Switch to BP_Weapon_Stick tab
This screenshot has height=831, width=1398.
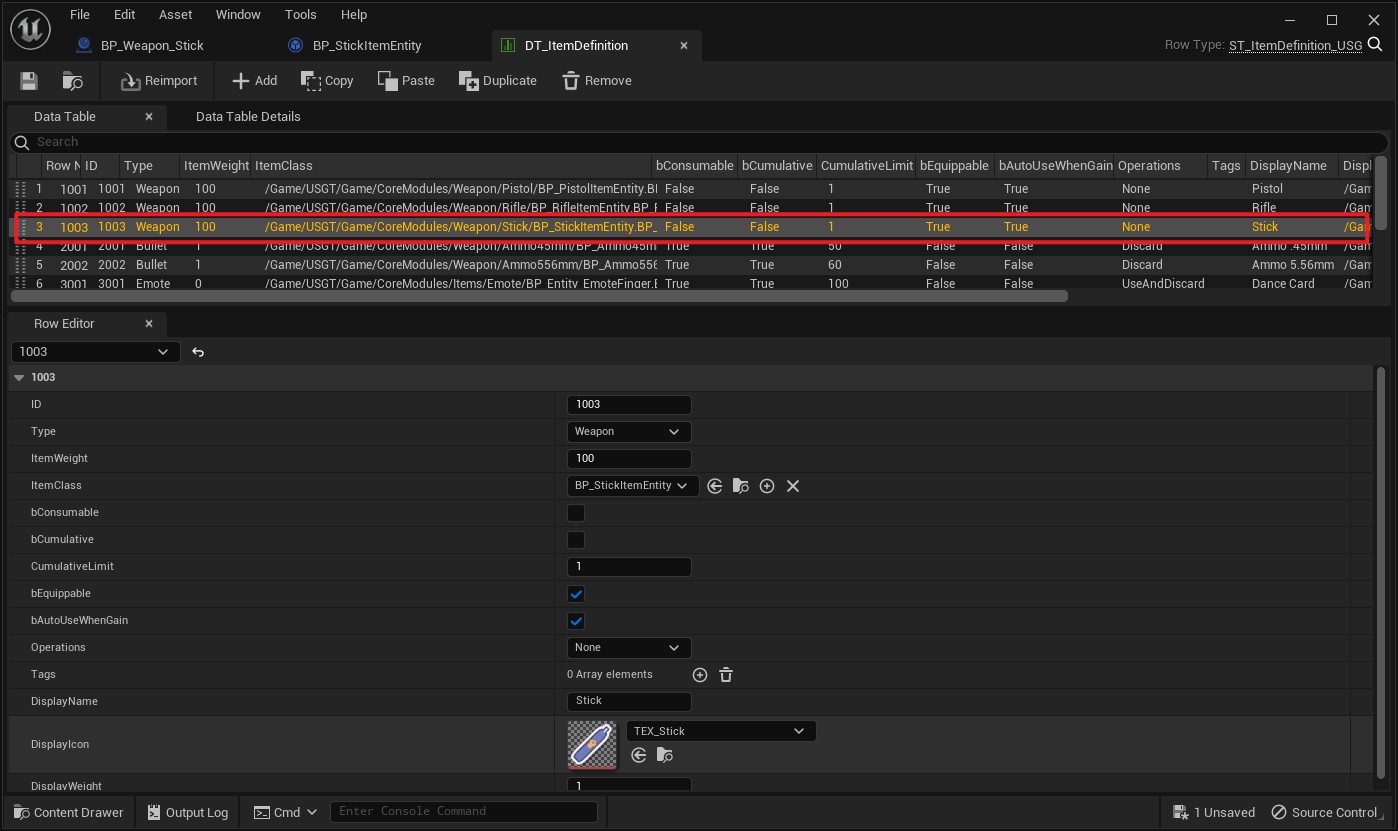tap(152, 45)
